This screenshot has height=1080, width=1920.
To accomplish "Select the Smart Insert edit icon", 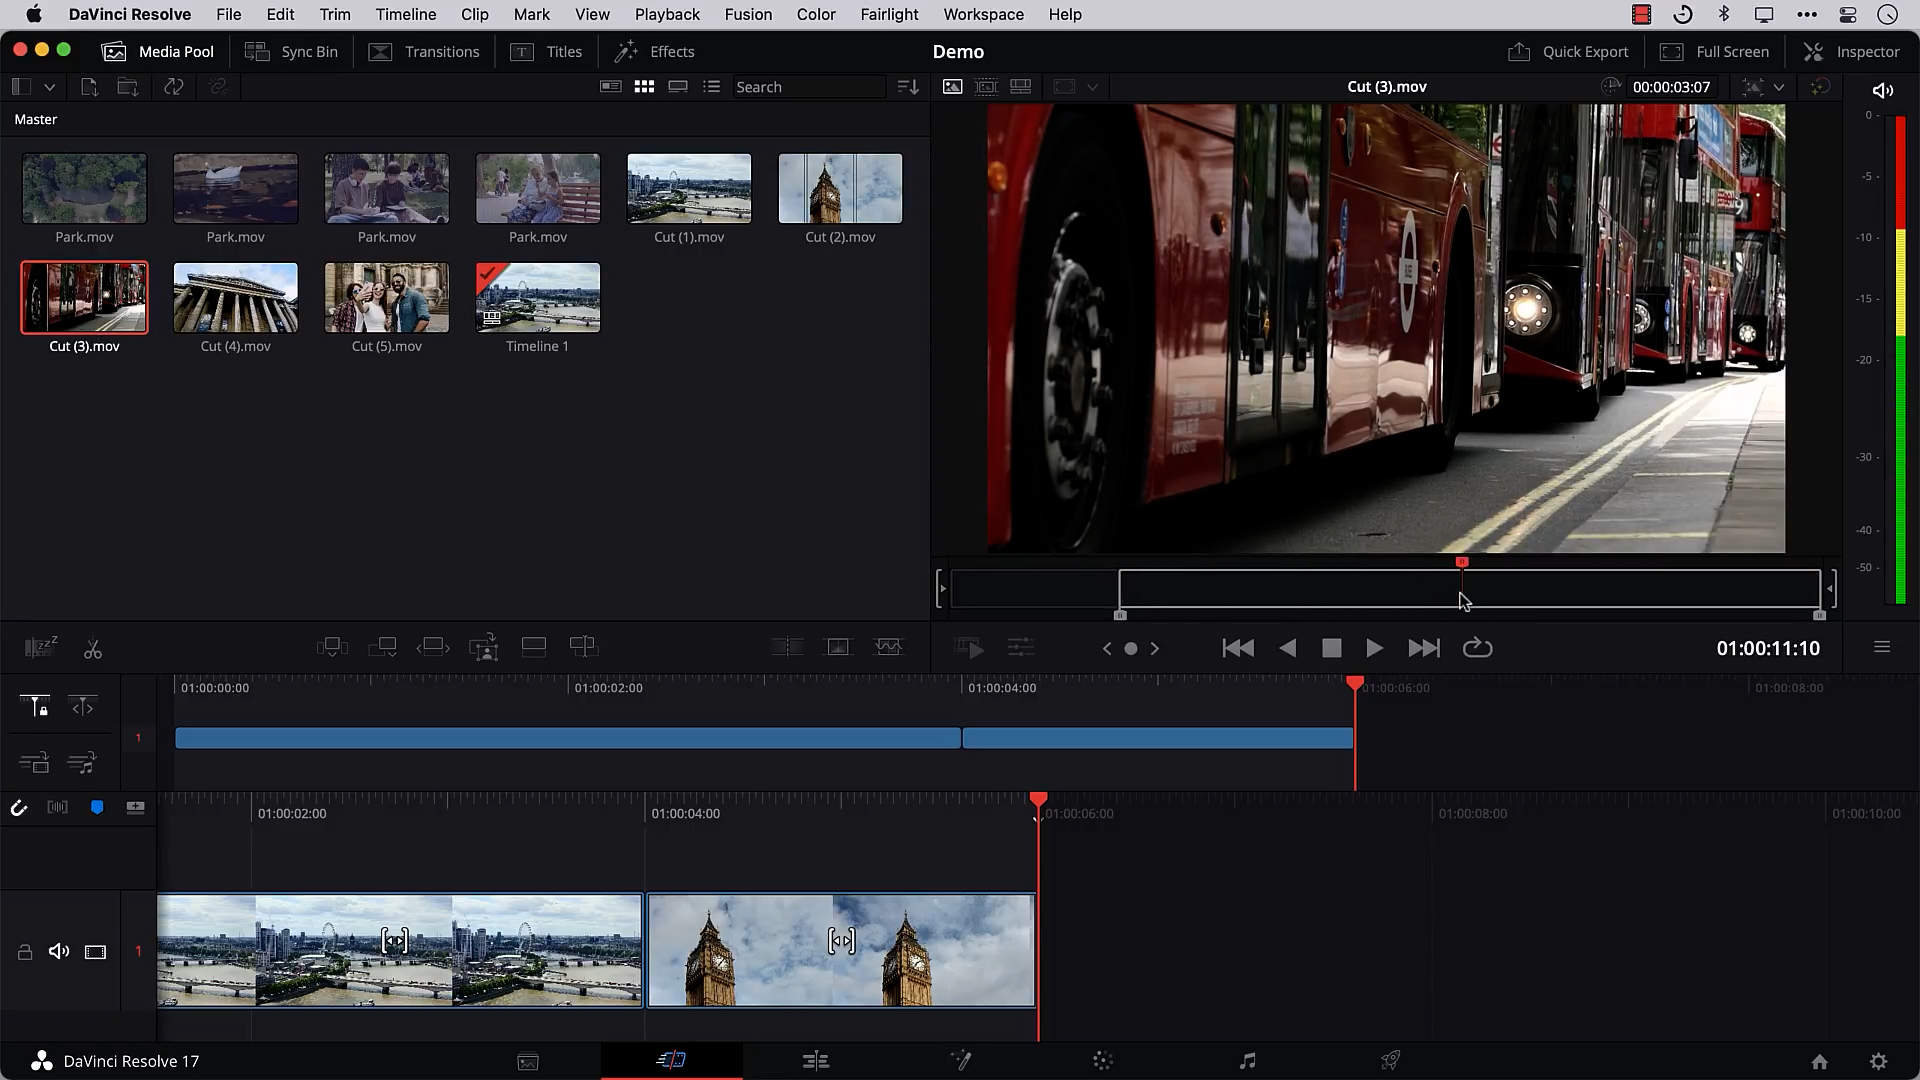I will (x=332, y=647).
